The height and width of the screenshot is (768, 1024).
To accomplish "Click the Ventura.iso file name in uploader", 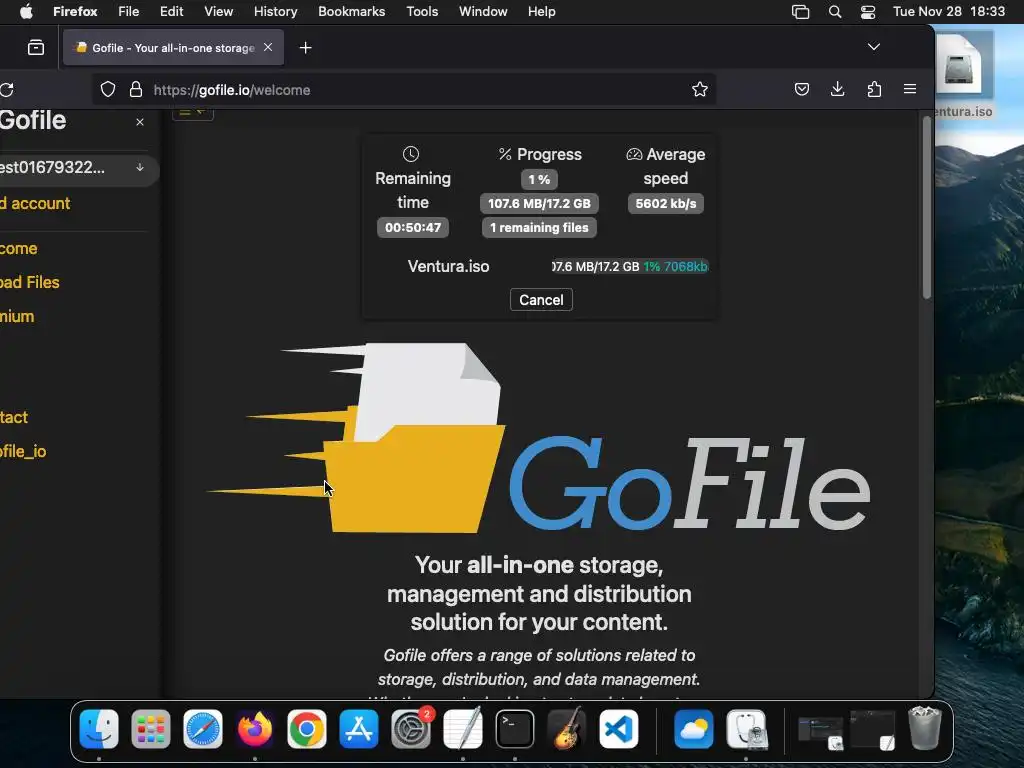I will [x=448, y=266].
